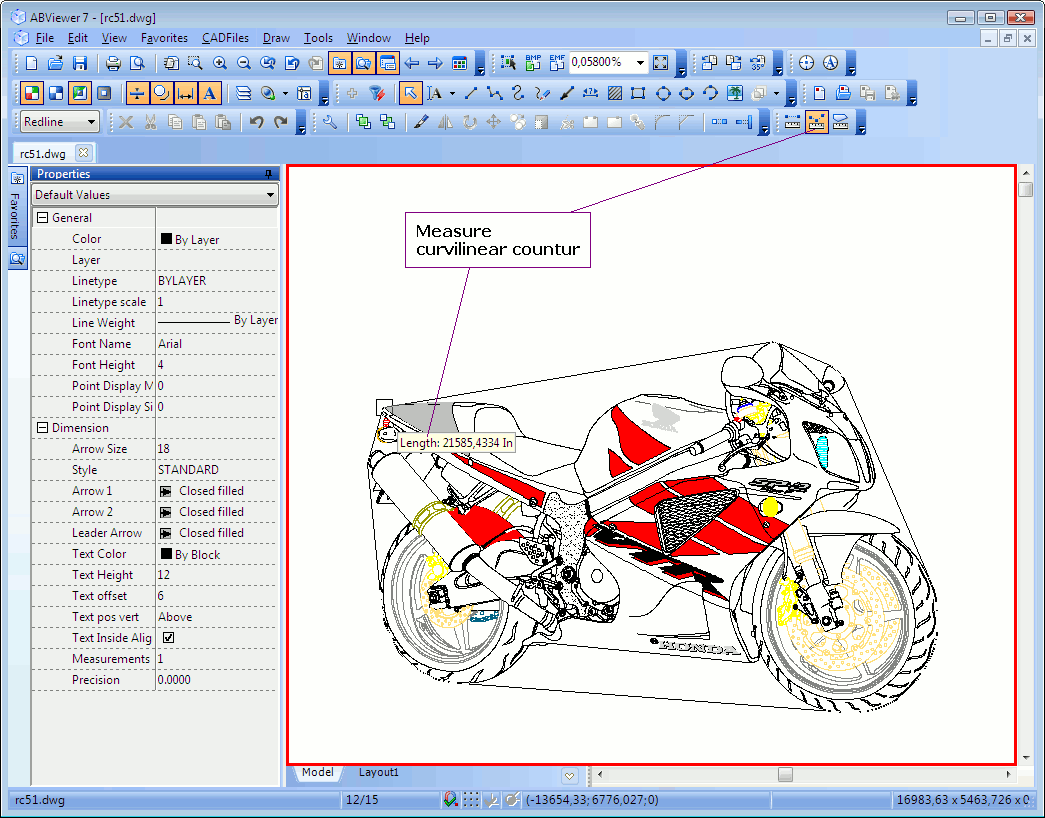Click the Precision value field
Image resolution: width=1045 pixels, height=818 pixels.
(x=217, y=680)
